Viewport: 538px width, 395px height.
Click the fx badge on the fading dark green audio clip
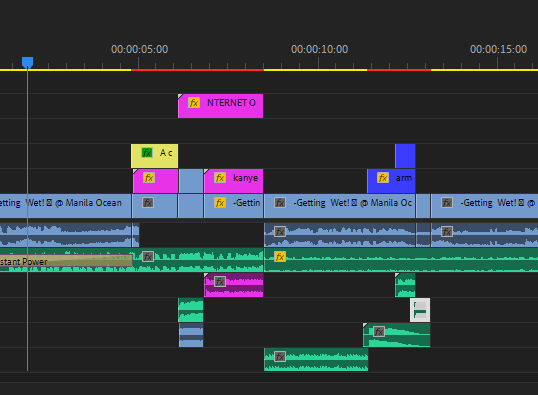point(379,332)
